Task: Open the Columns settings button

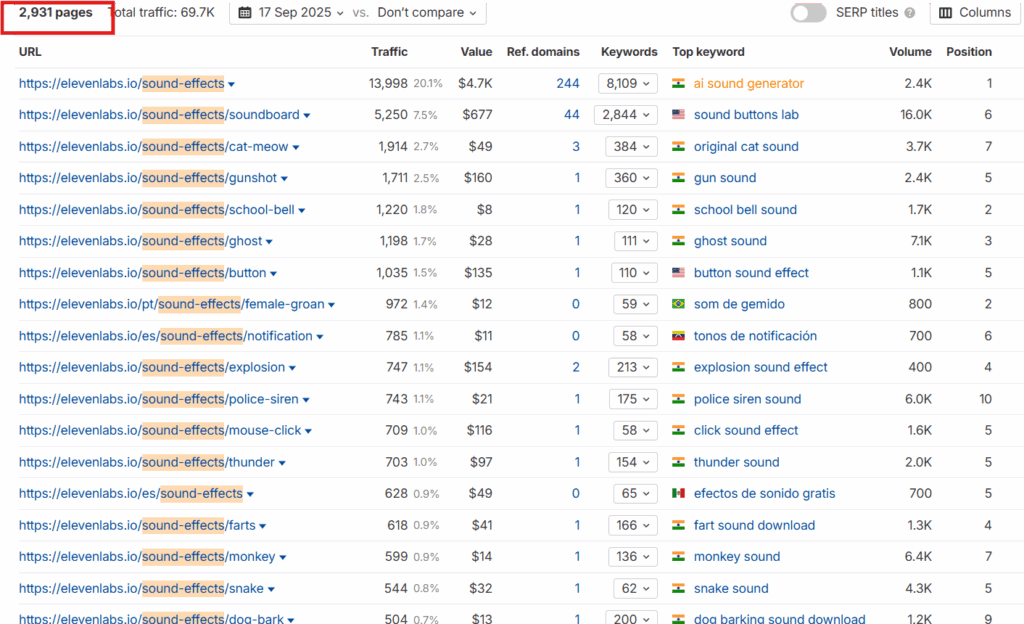Action: tap(975, 12)
